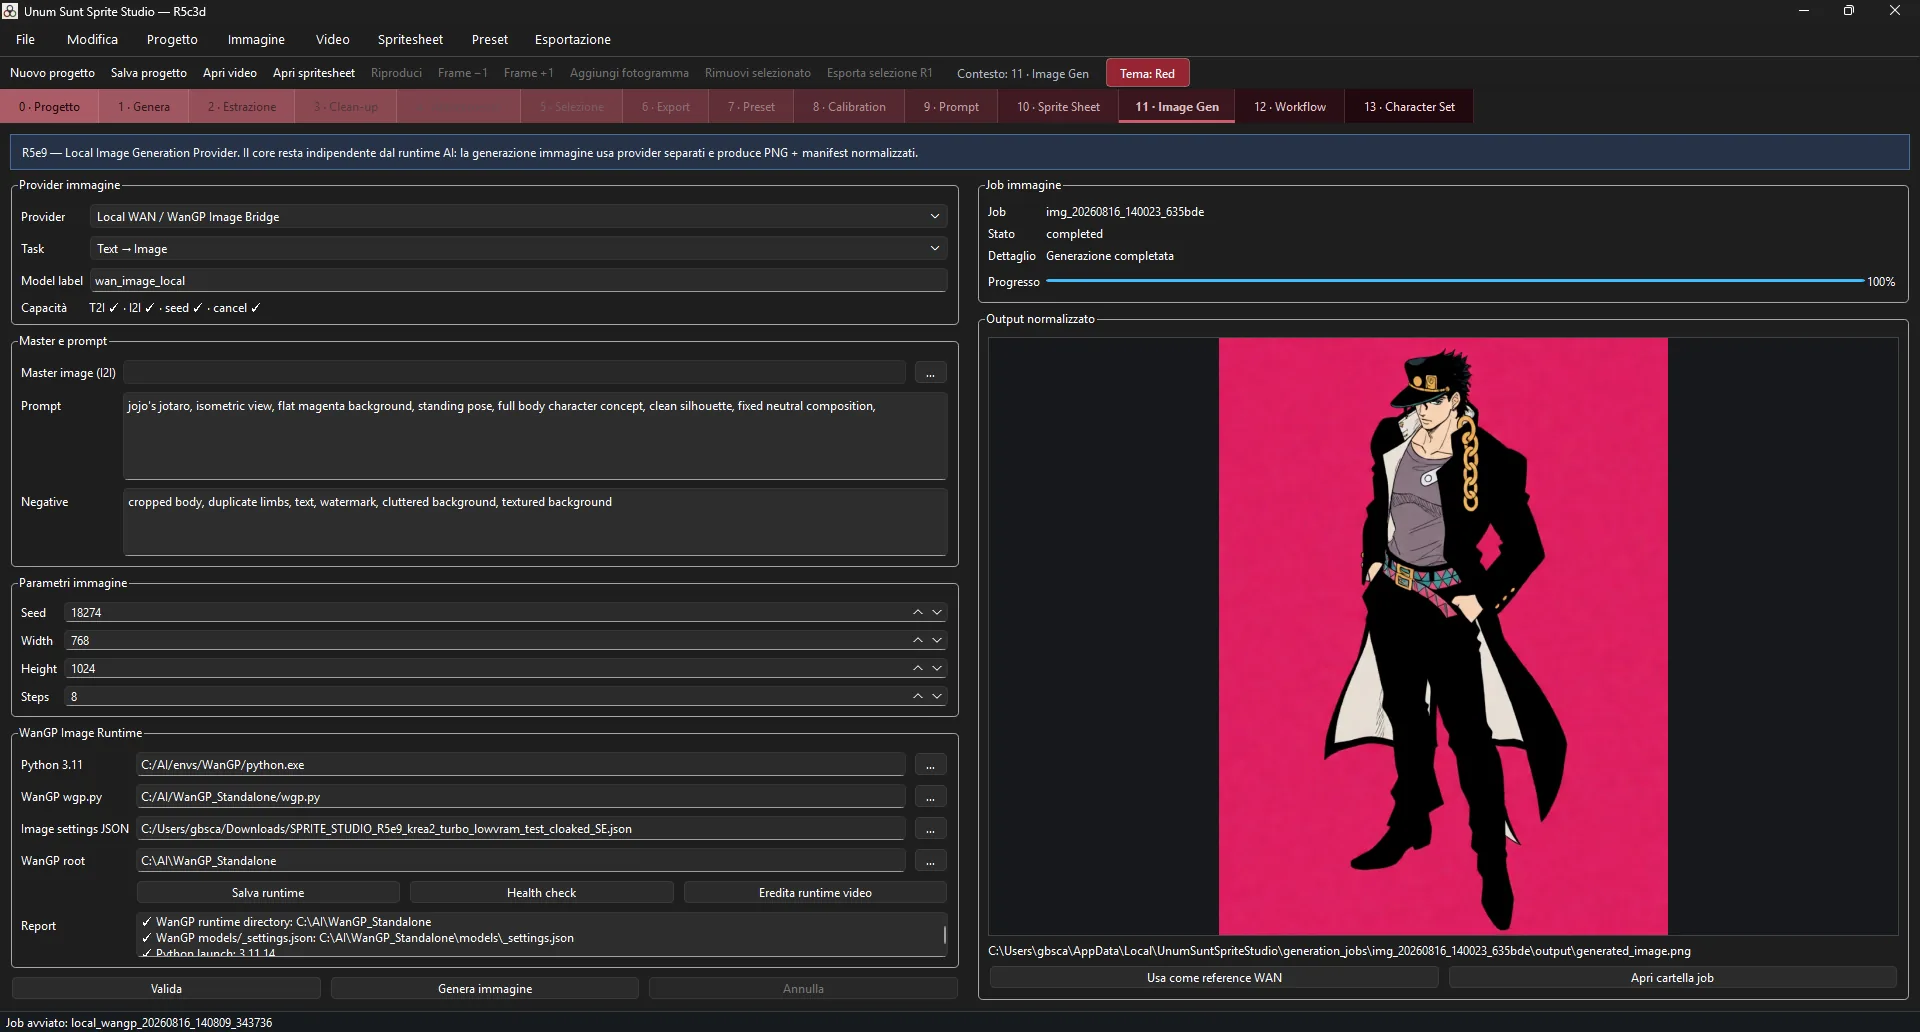1920x1032 pixels.
Task: Open the Task dropdown
Action: [518, 249]
